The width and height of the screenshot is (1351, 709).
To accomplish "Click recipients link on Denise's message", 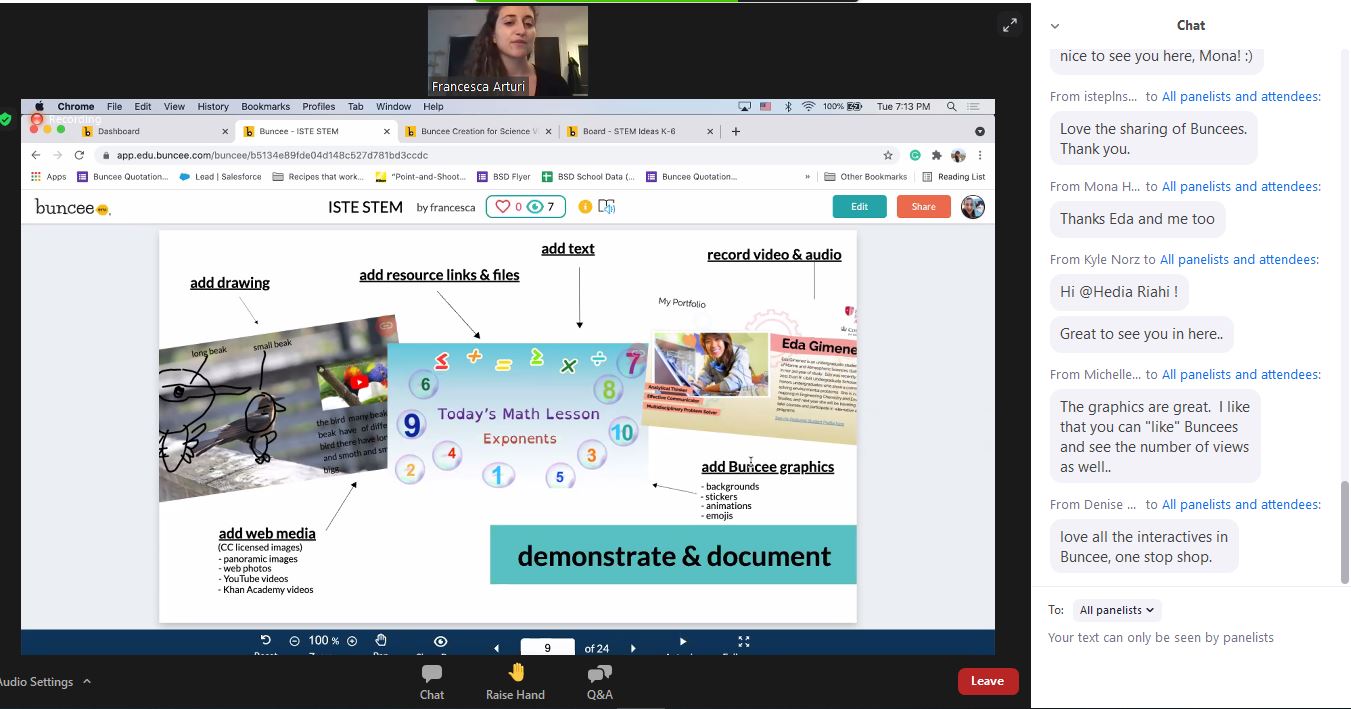I will coord(1241,505).
